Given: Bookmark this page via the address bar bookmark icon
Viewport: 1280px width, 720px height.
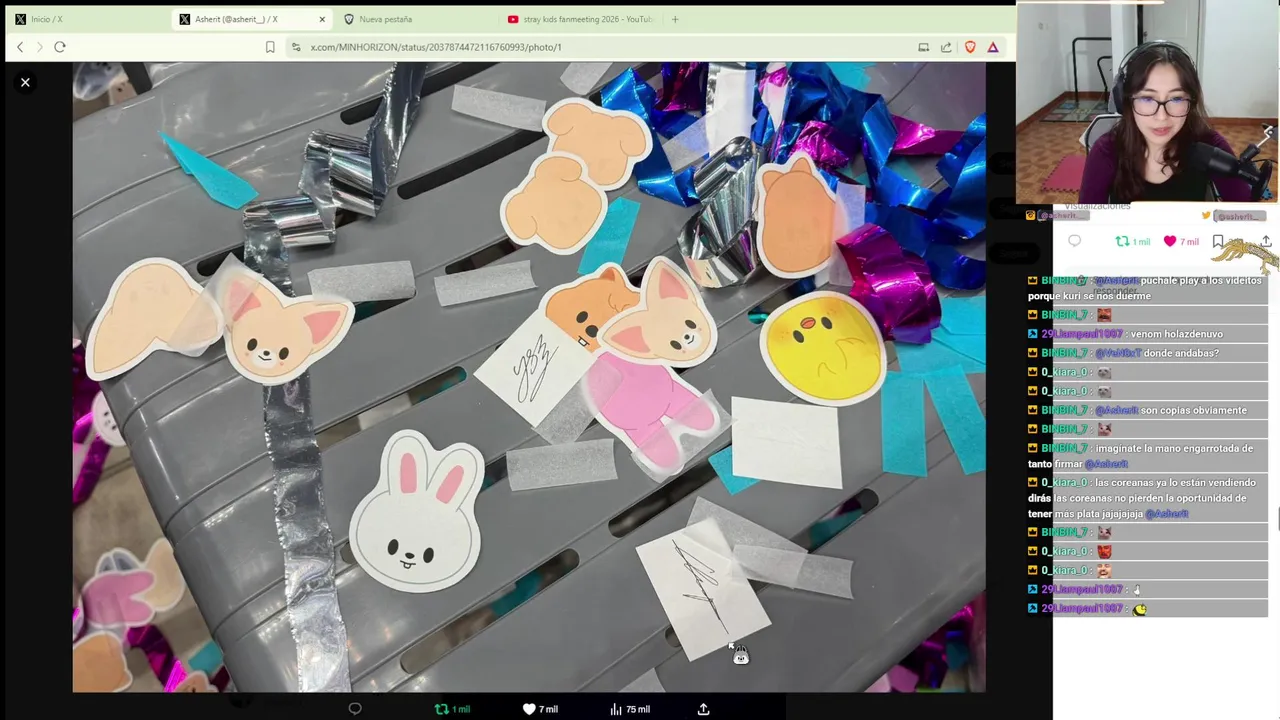Looking at the screenshot, I should click(x=270, y=47).
